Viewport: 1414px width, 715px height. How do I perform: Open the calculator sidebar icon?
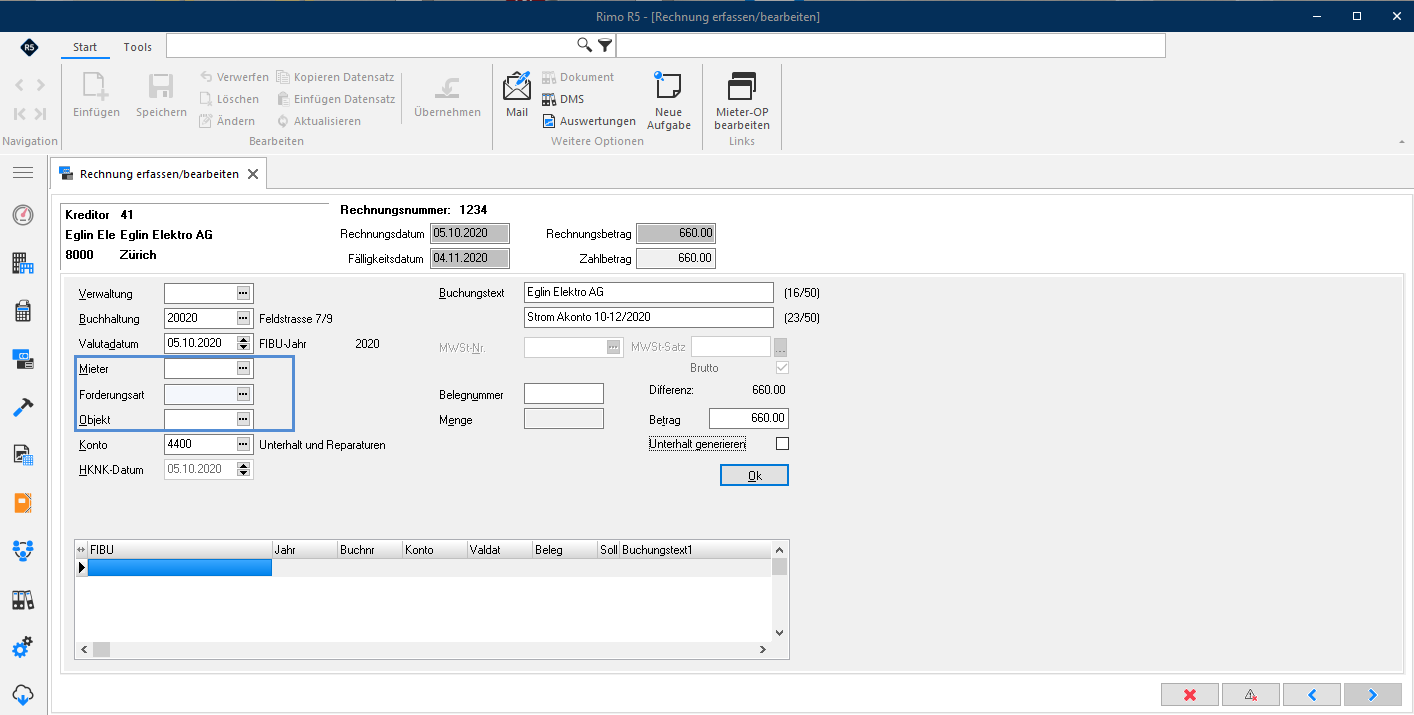coord(23,311)
